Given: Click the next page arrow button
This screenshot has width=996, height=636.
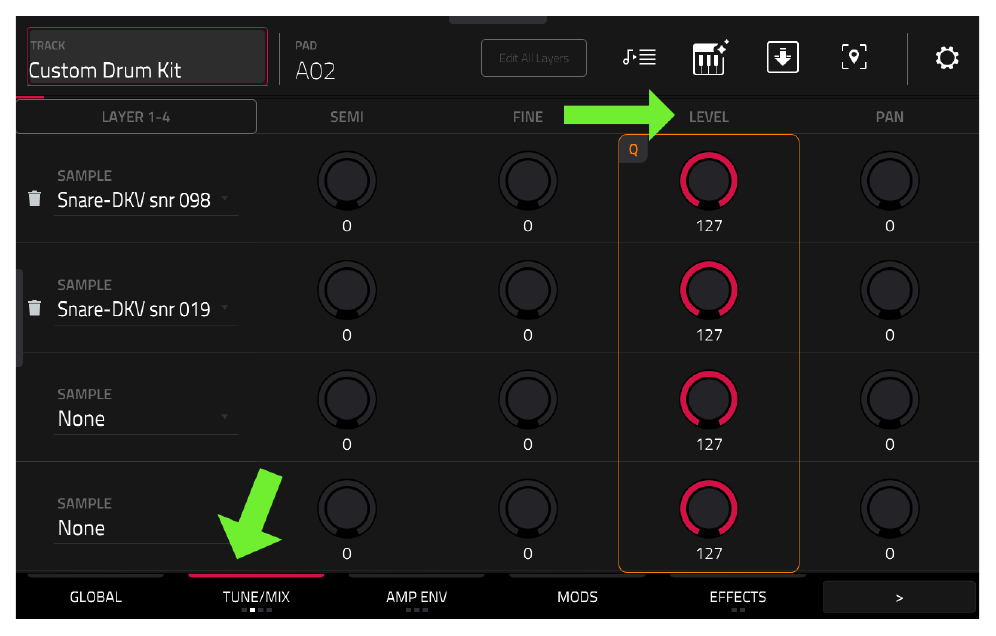Looking at the screenshot, I should pos(899,597).
